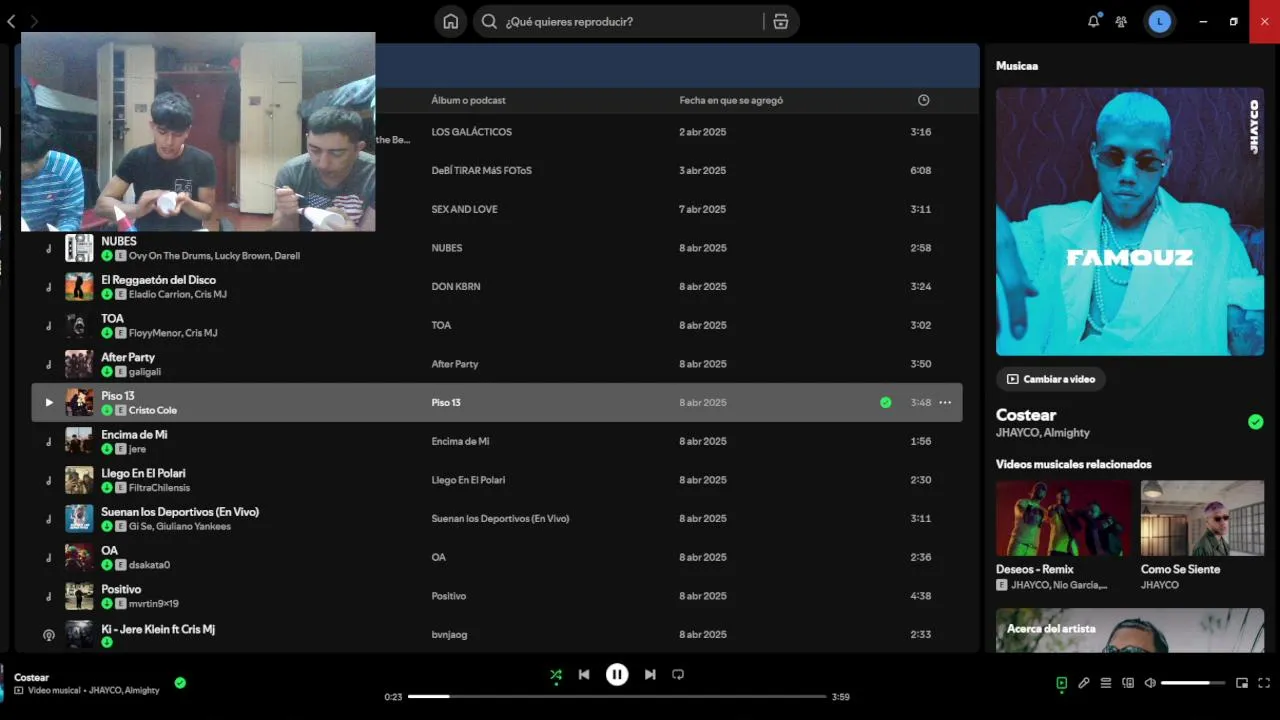The width and height of the screenshot is (1280, 720).
Task: Switch to full screen mode
Action: [1264, 683]
